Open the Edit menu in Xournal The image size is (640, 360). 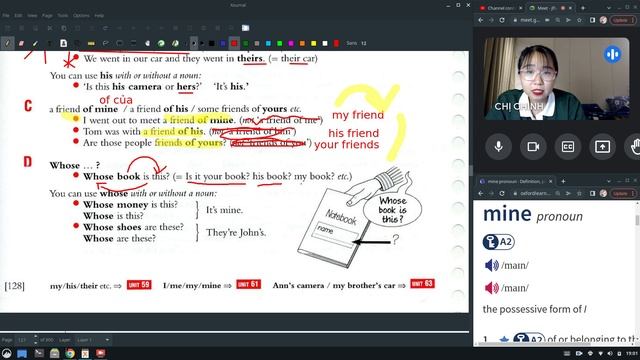(x=18, y=16)
